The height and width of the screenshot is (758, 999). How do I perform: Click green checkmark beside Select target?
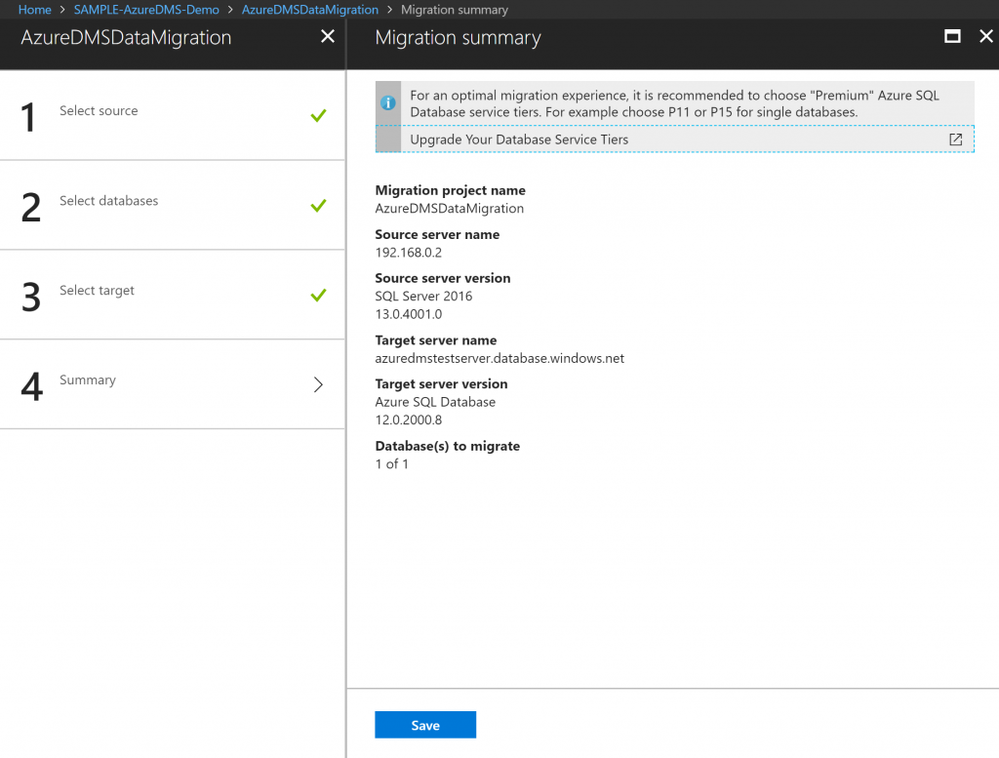[x=319, y=295]
